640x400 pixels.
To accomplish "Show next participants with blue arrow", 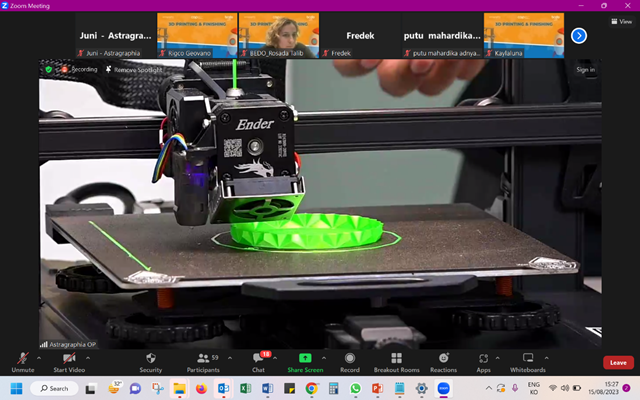I will click(x=579, y=36).
